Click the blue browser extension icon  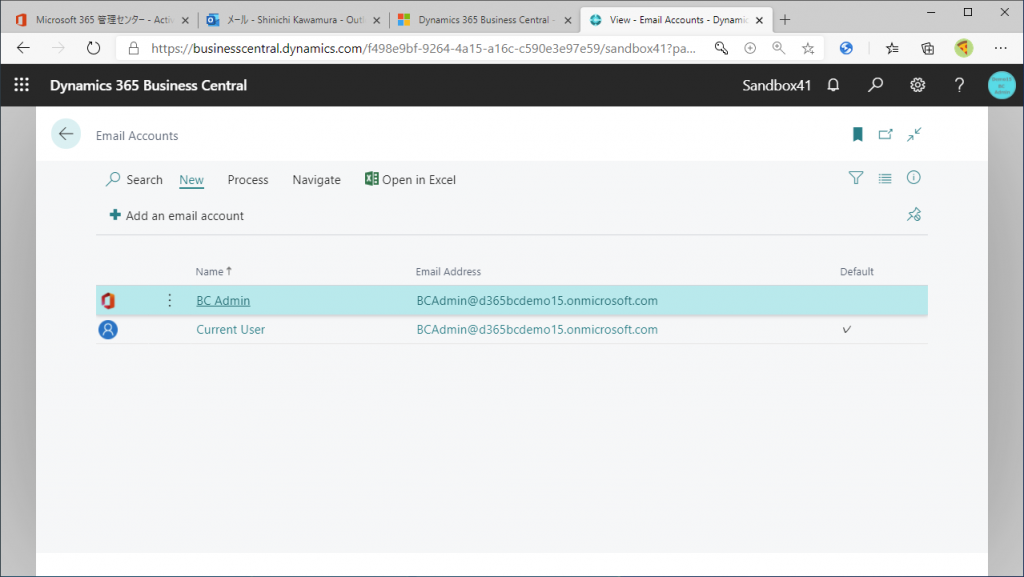846,48
